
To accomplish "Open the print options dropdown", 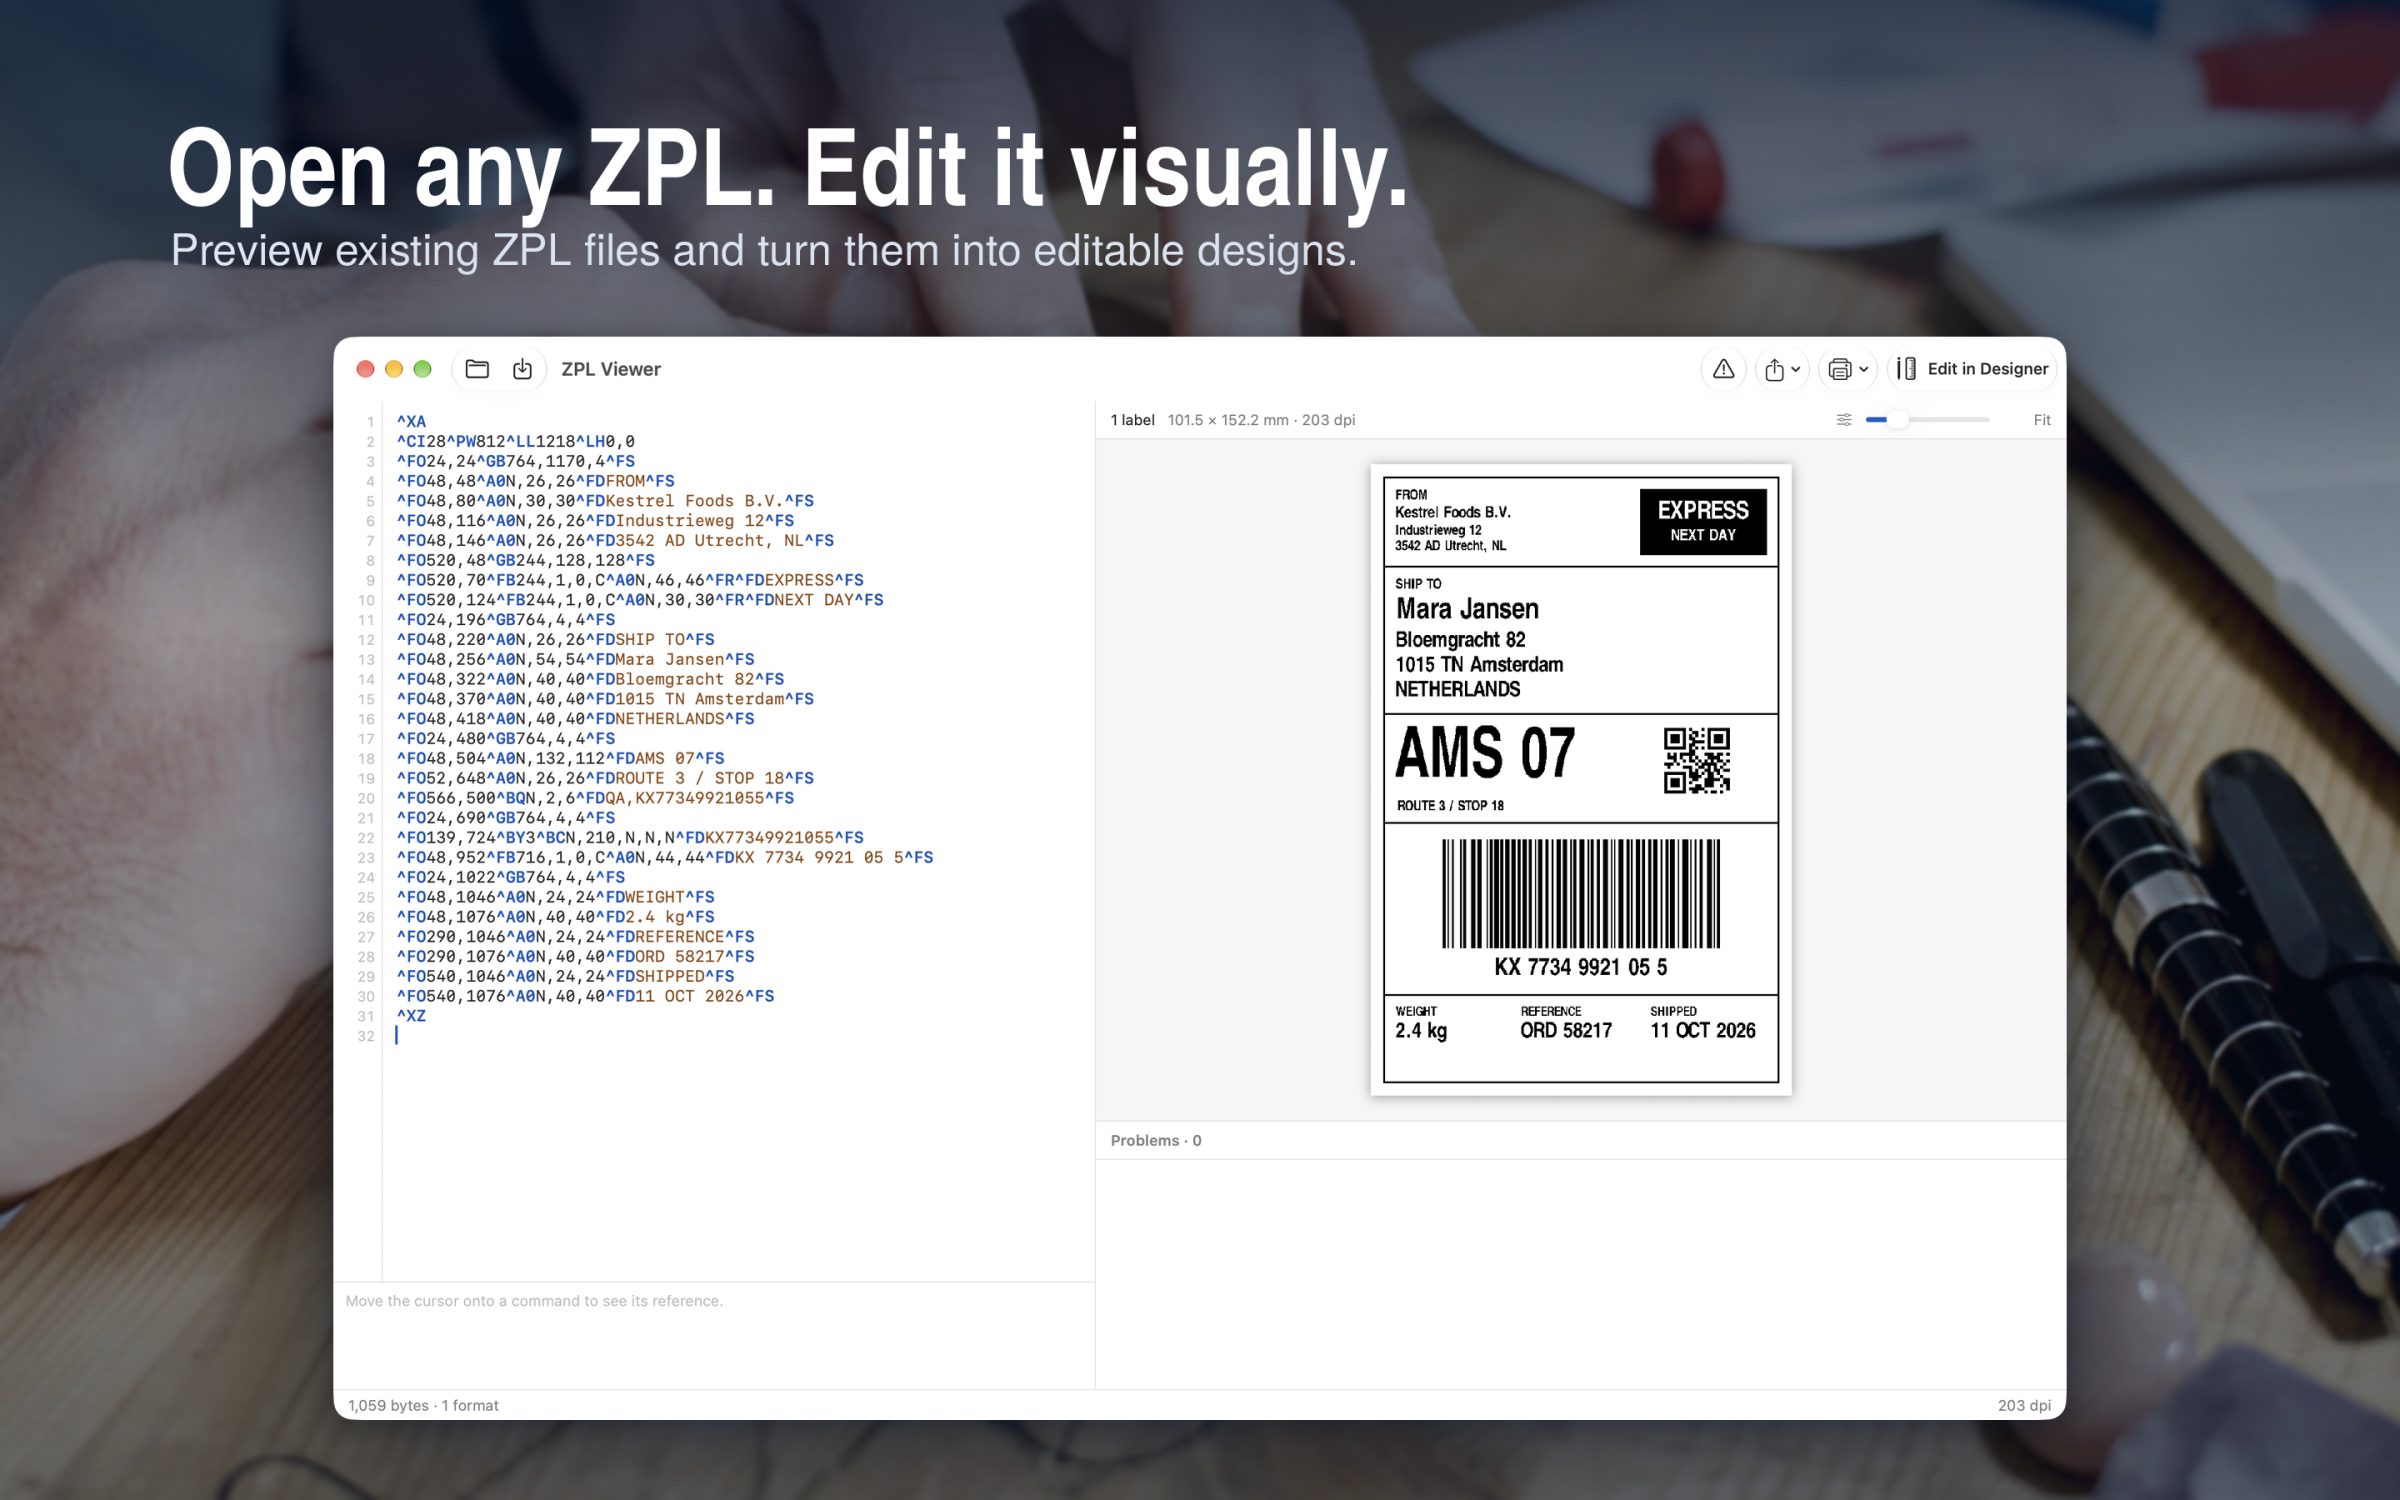I will pos(1847,369).
